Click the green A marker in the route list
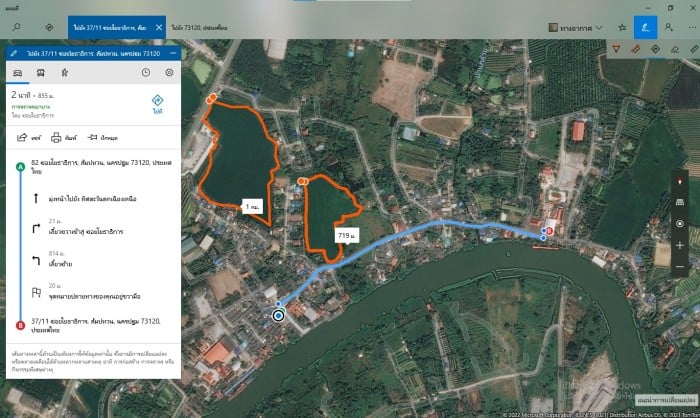 coord(20,167)
